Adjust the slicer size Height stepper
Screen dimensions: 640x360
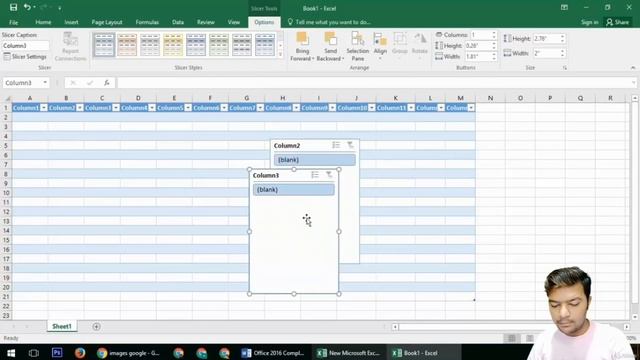[x=562, y=39]
